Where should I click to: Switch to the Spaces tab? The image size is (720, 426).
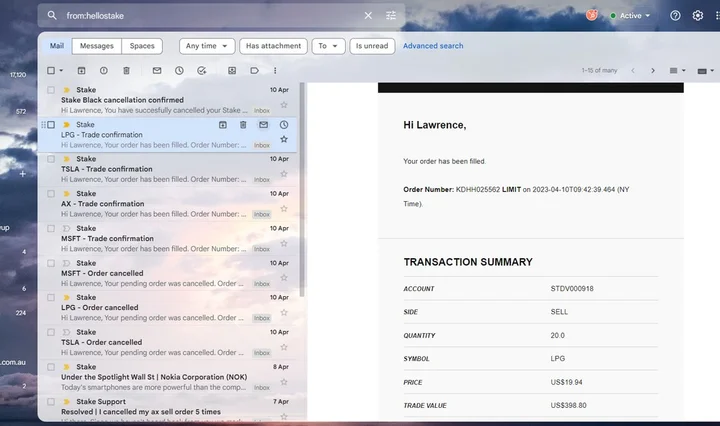pos(142,46)
